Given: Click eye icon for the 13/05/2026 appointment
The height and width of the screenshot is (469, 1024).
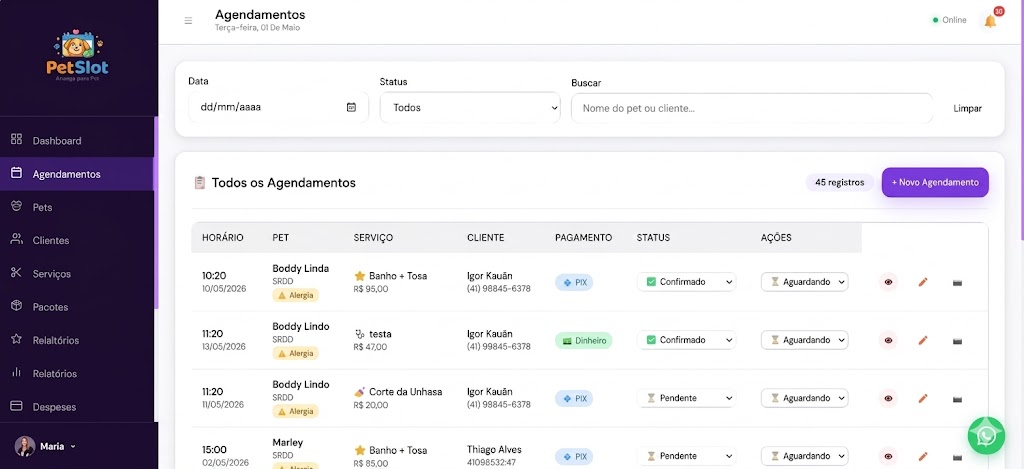Looking at the screenshot, I should (x=888, y=340).
